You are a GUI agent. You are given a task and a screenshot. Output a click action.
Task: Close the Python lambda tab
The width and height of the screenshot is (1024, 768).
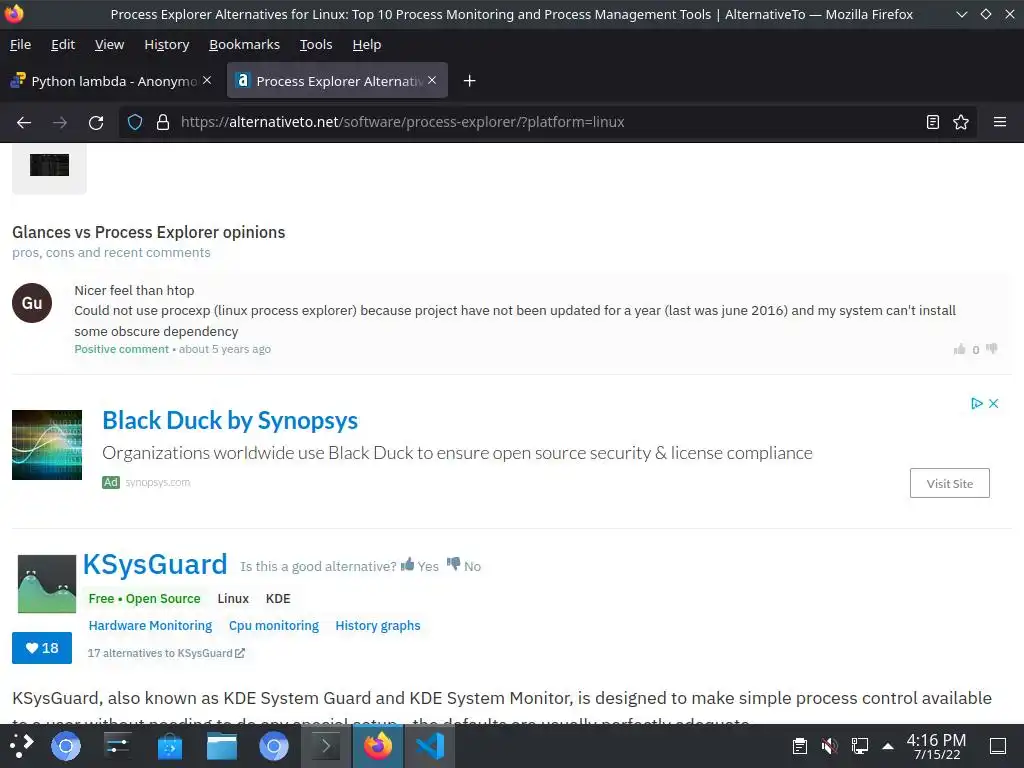tap(207, 80)
